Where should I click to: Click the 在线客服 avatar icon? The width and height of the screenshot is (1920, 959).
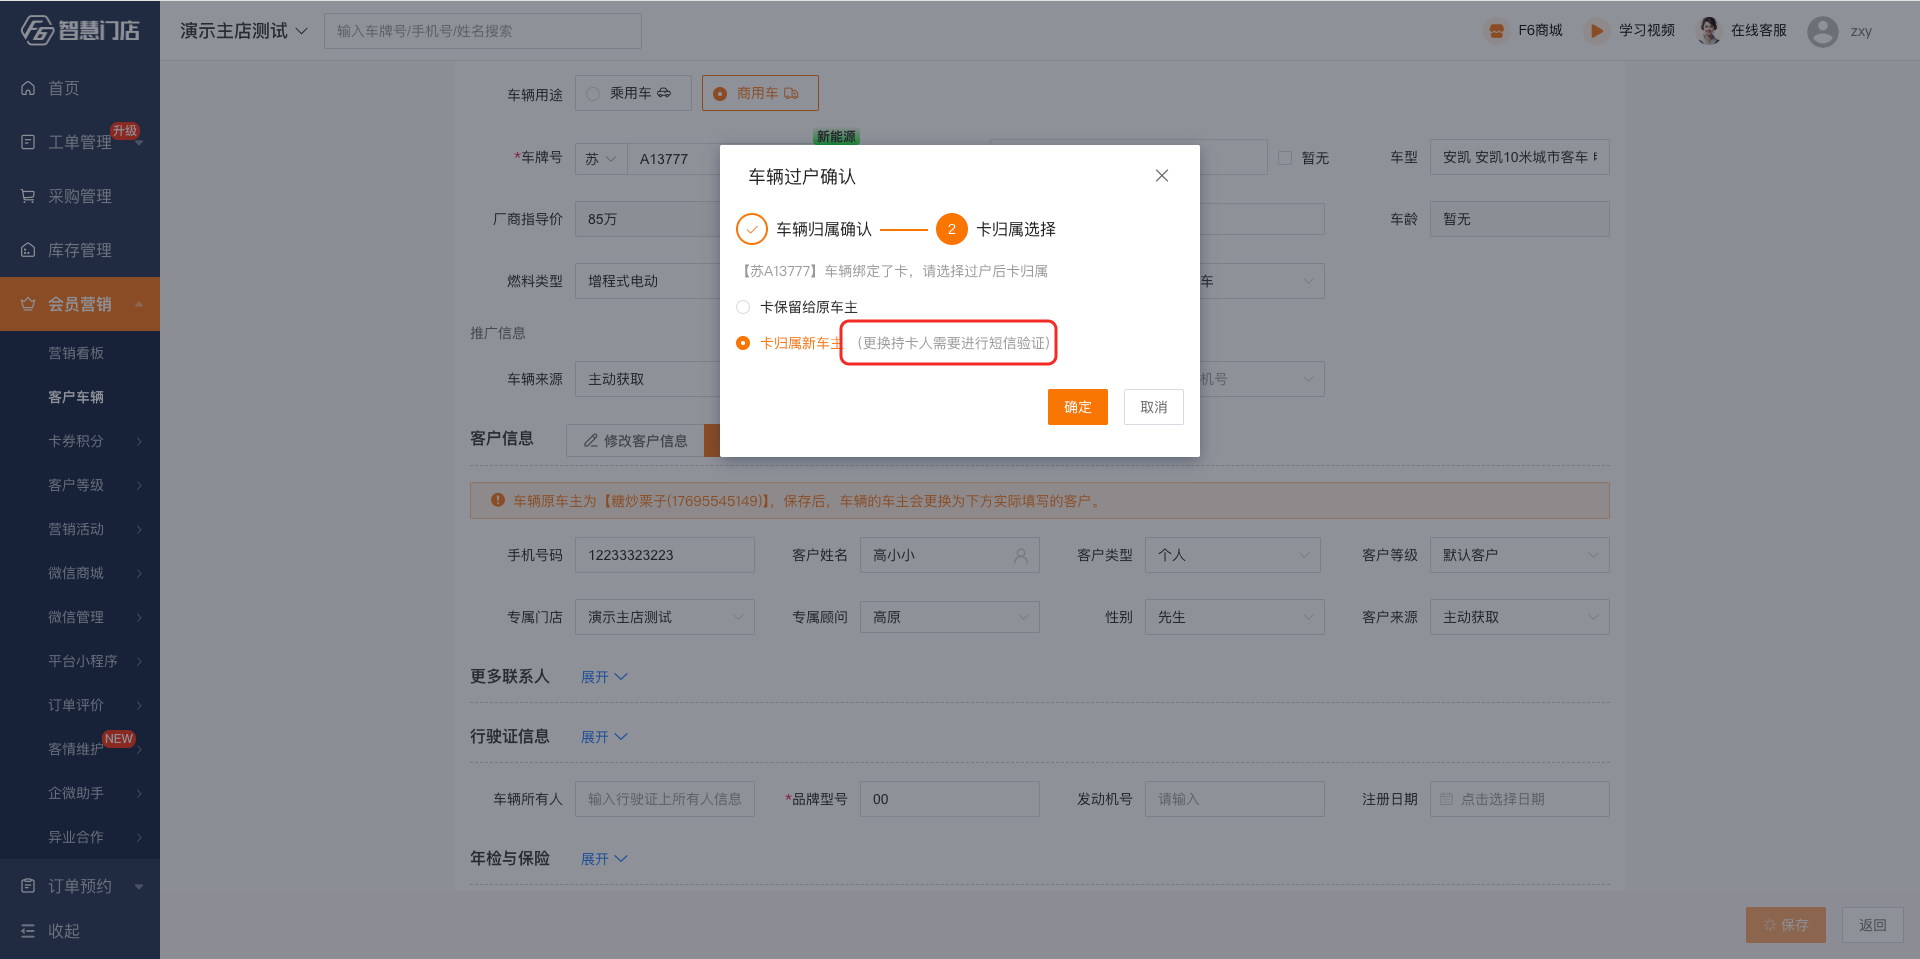click(1709, 31)
